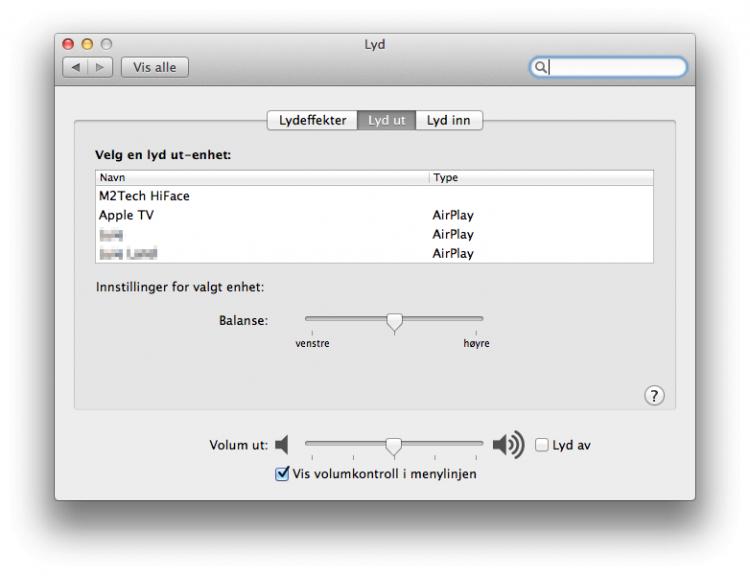The image size is (750, 576).
Task: Close the Lyd window with red button
Action: [68, 44]
